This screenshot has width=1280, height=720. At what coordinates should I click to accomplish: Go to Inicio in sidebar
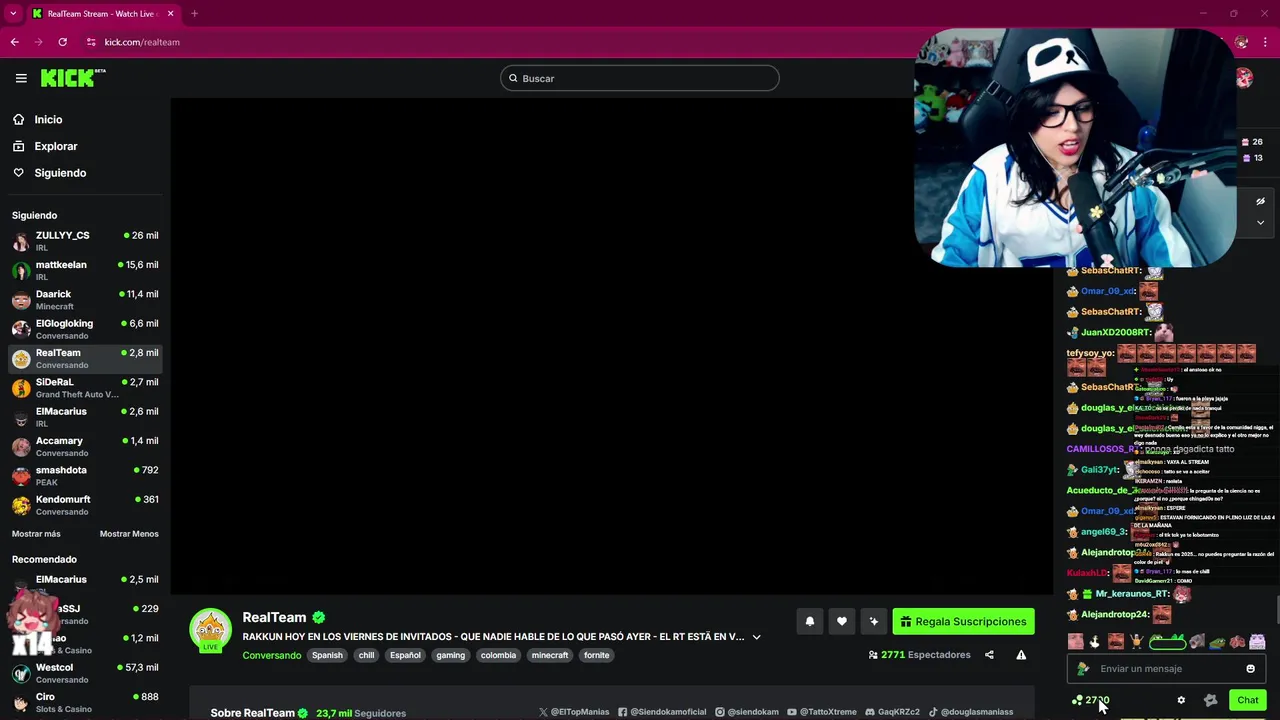[x=48, y=119]
